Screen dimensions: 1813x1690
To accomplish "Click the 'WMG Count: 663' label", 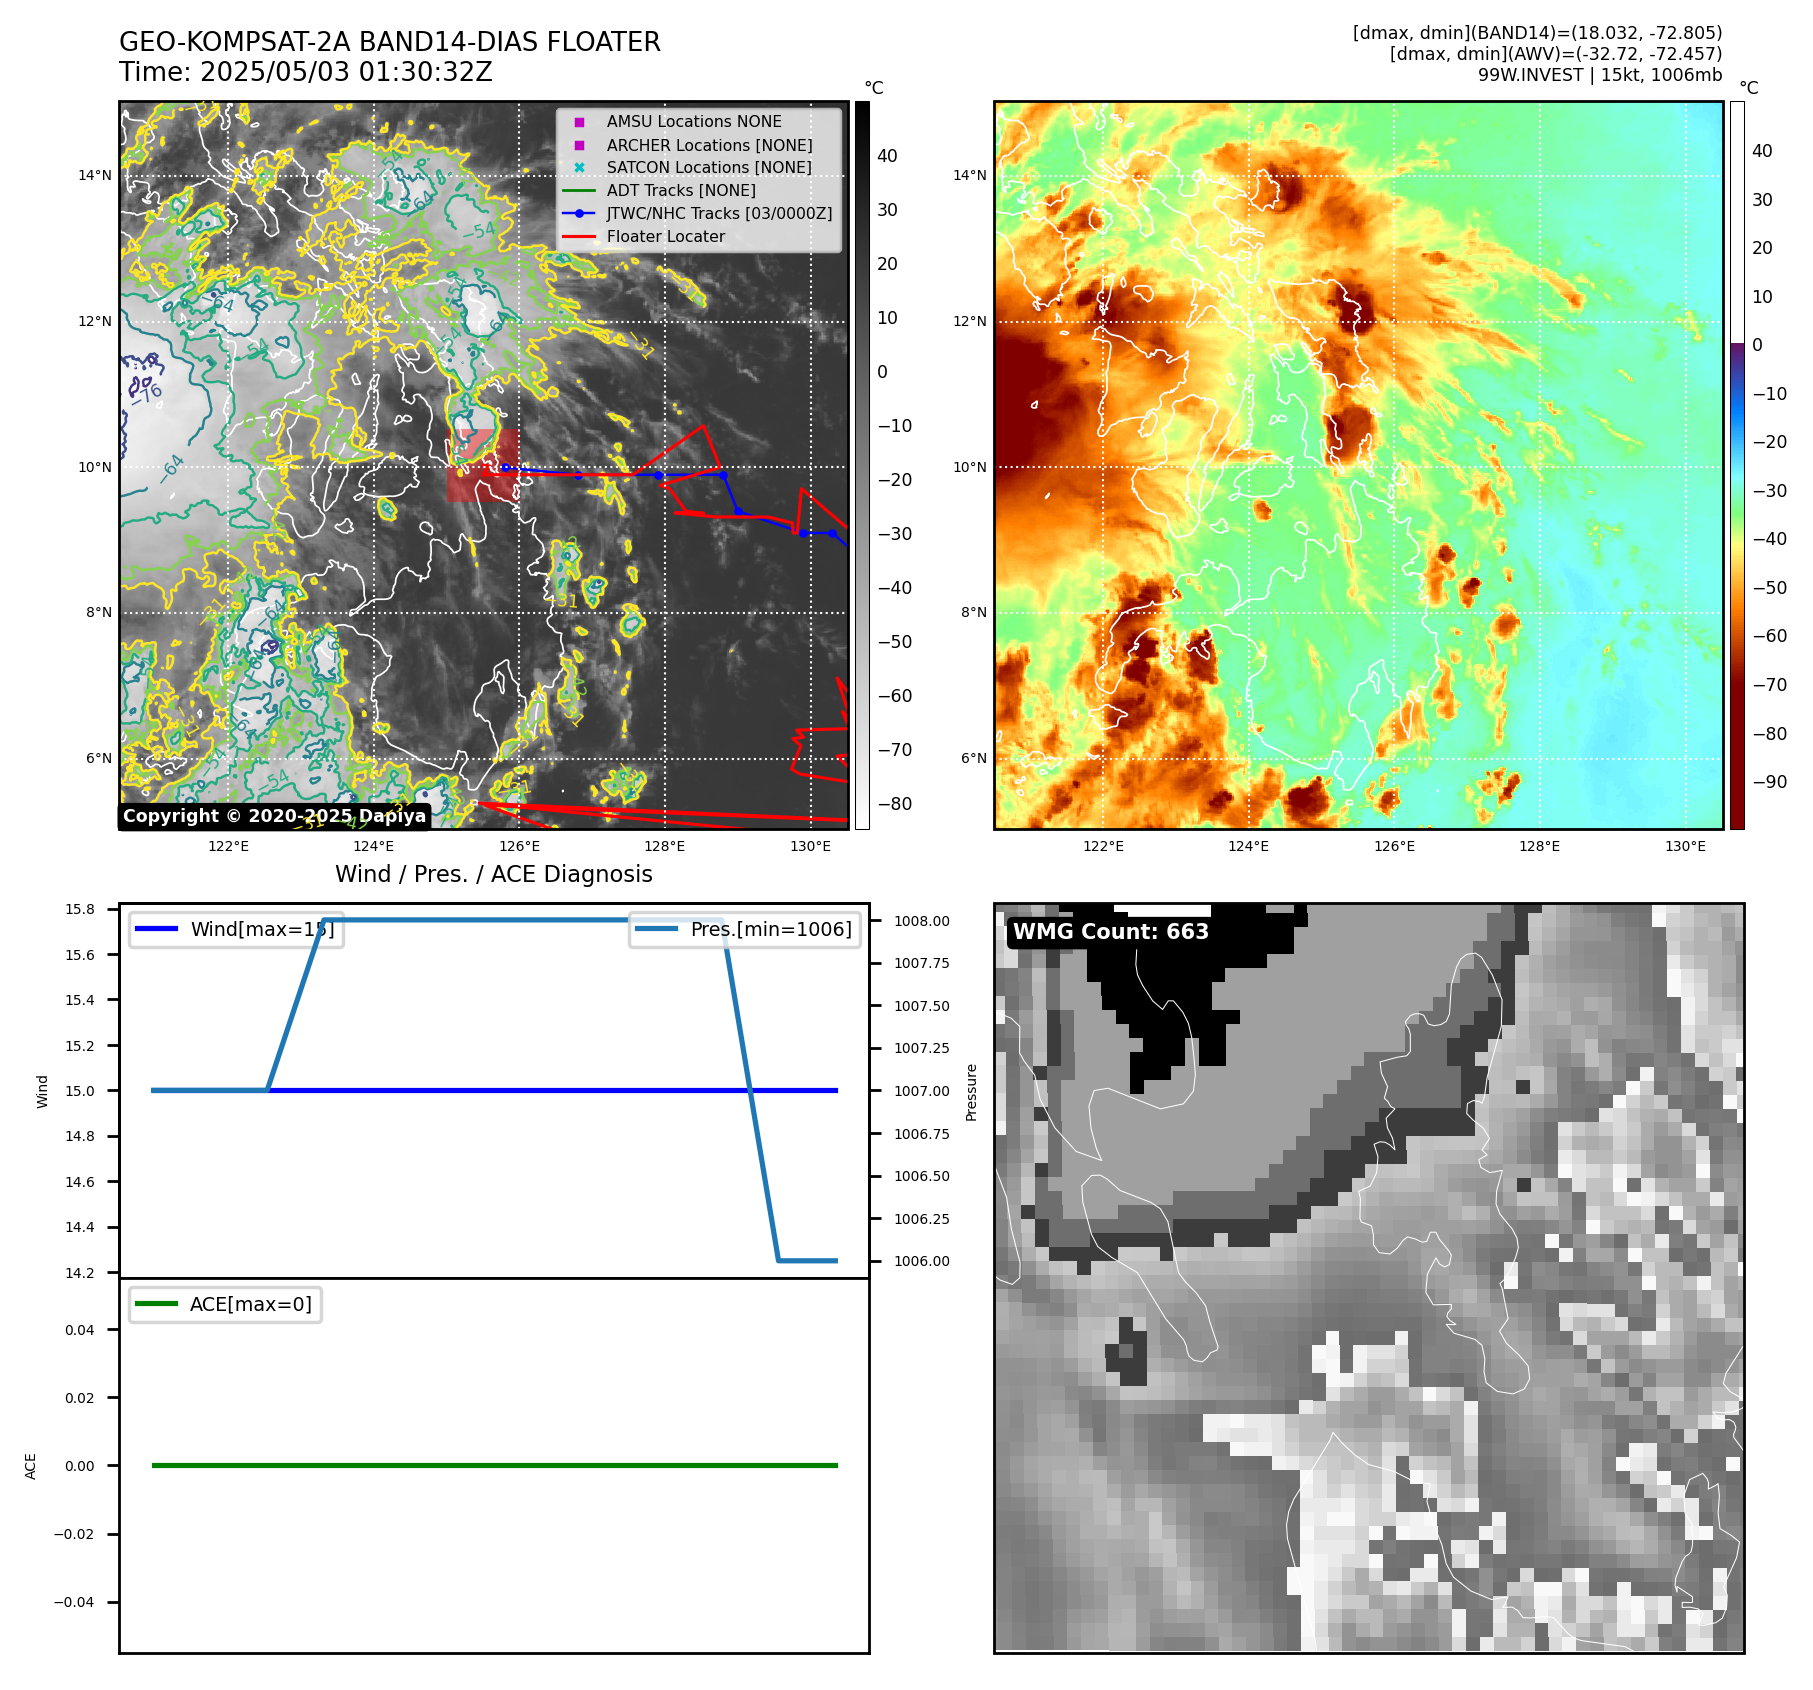I will 1111,931.
